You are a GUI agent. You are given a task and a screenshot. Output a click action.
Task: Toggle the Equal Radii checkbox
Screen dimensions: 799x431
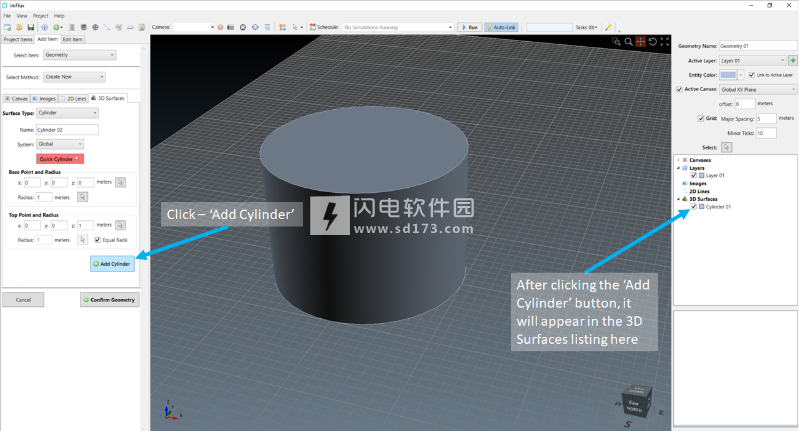(97, 240)
